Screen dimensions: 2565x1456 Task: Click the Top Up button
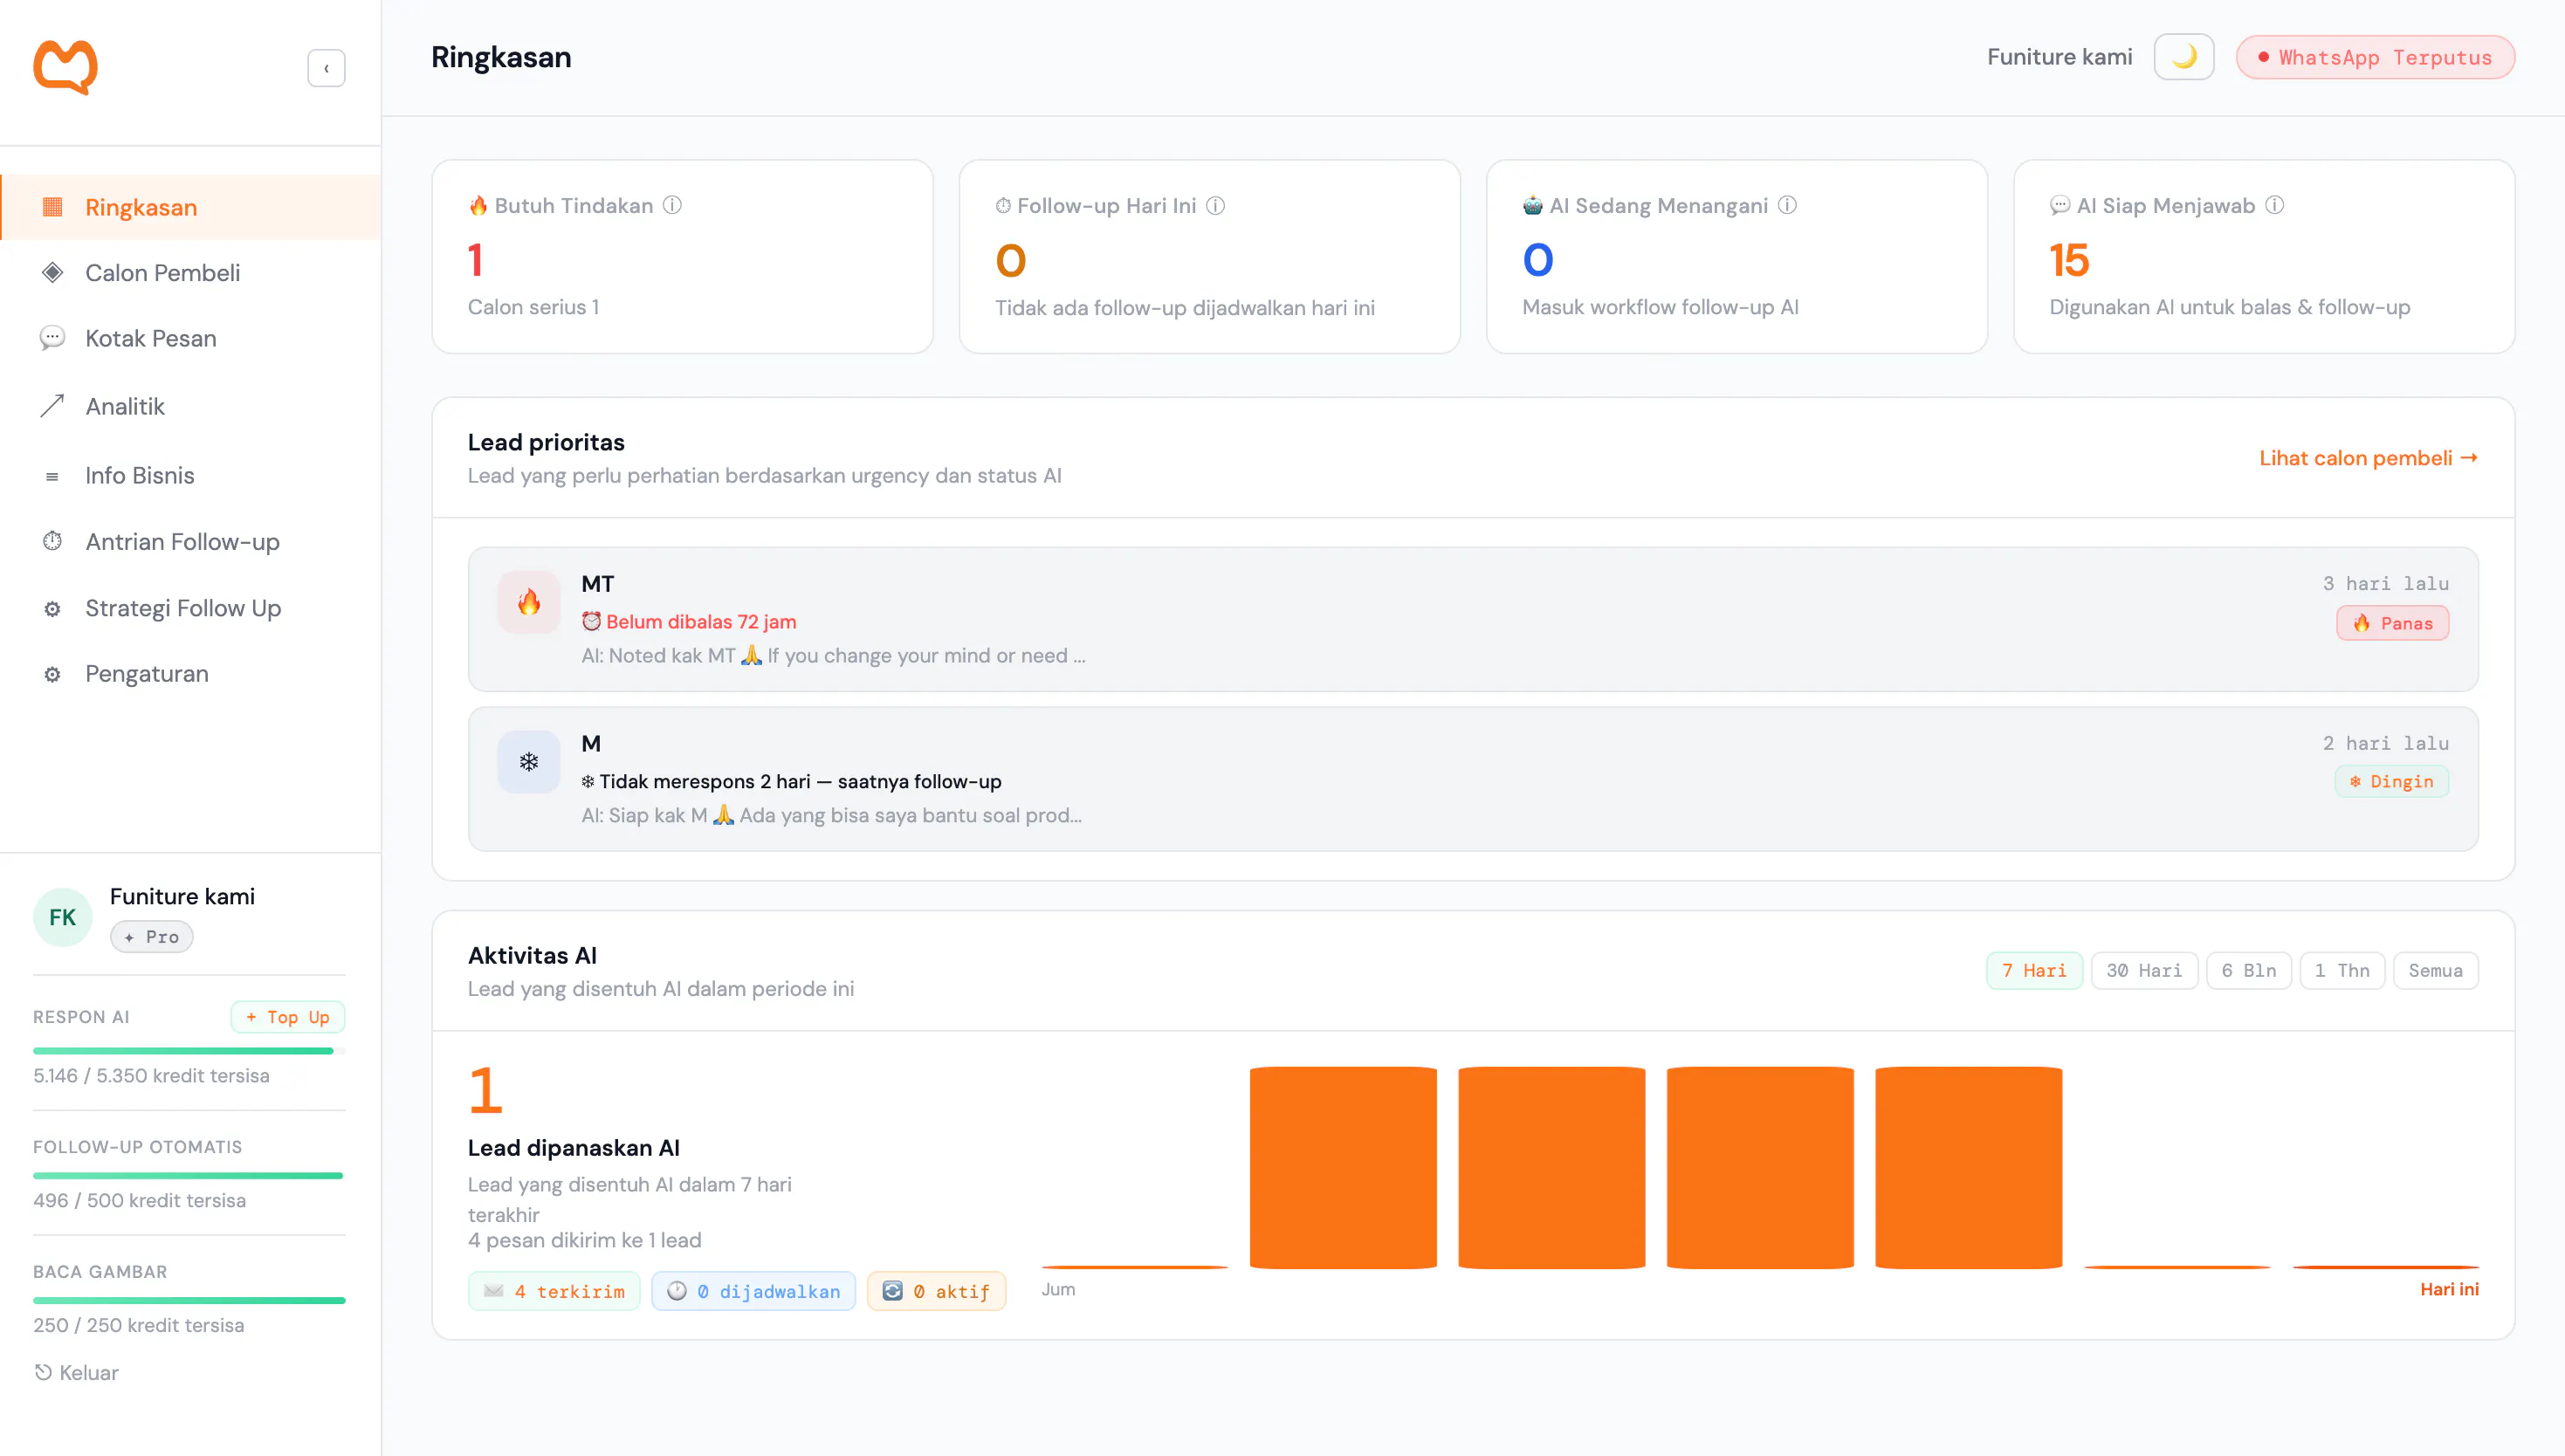[x=288, y=1017]
